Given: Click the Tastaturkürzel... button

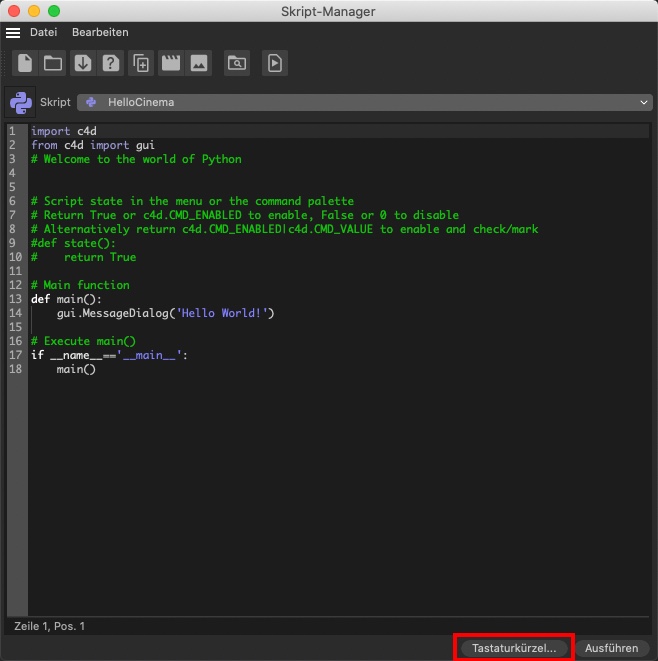Looking at the screenshot, I should pos(514,648).
